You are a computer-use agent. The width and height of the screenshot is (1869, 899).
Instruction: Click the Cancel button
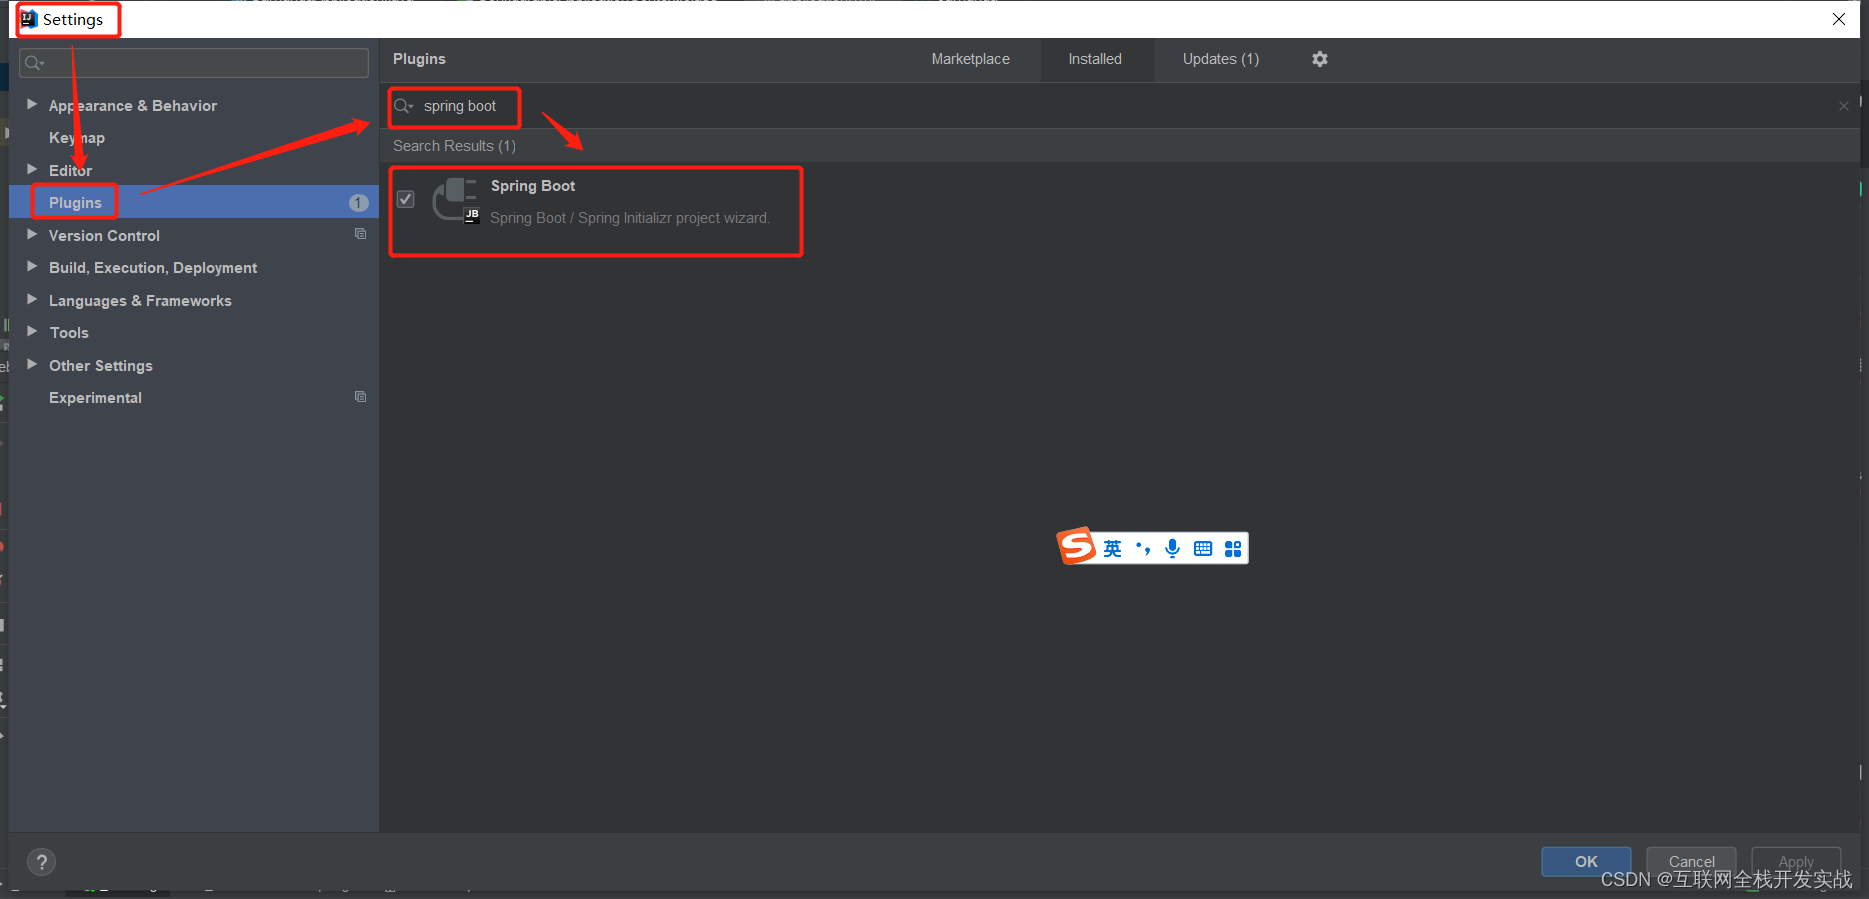pos(1691,861)
